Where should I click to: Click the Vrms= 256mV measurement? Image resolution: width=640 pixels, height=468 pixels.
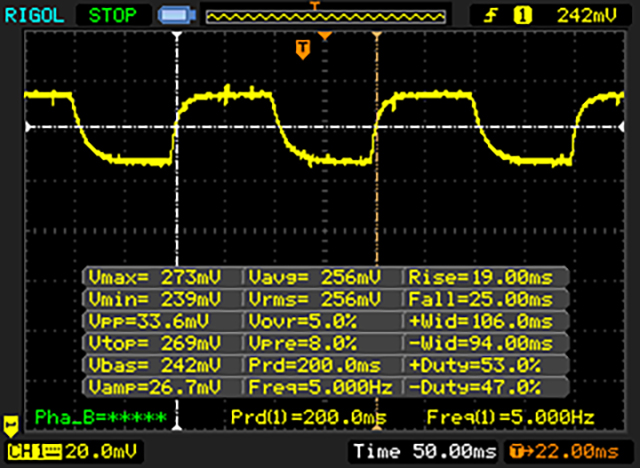(315, 299)
